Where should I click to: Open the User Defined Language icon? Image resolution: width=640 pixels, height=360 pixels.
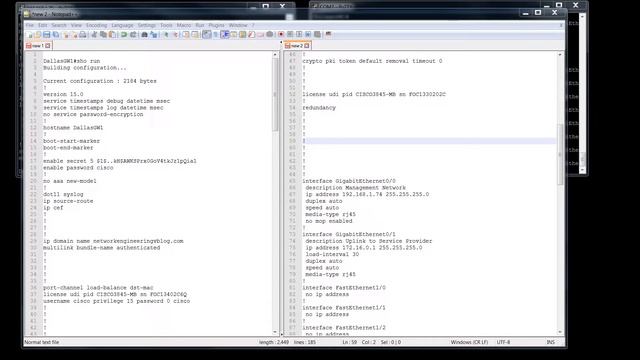(x=233, y=35)
